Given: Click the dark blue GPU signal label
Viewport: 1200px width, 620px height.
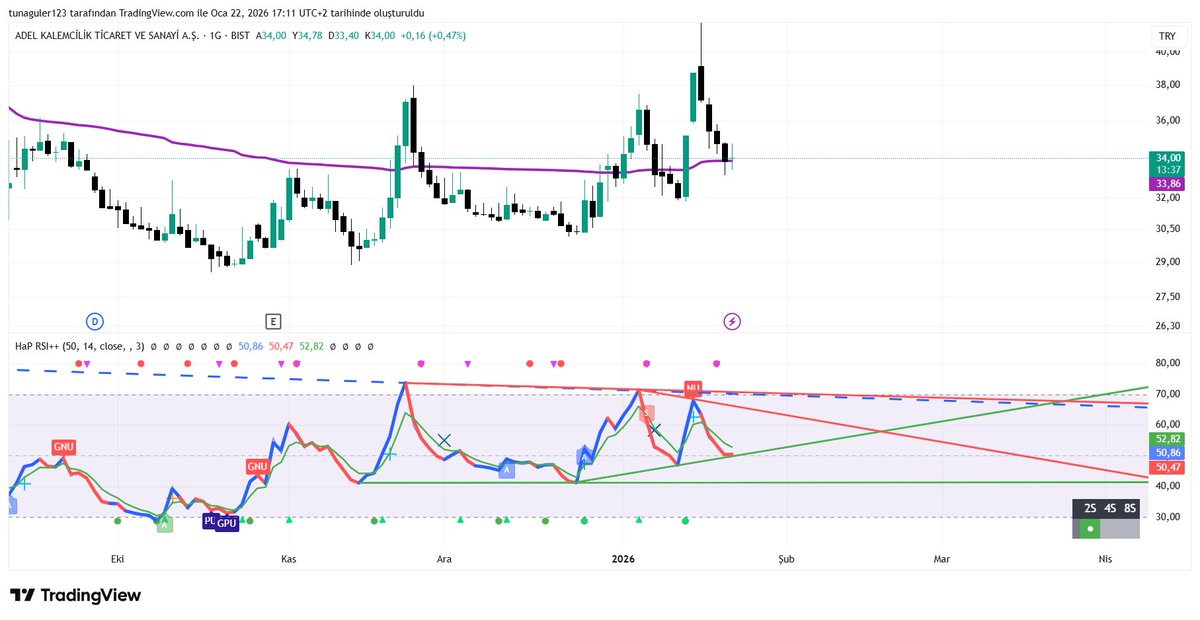Looking at the screenshot, I should (x=228, y=523).
